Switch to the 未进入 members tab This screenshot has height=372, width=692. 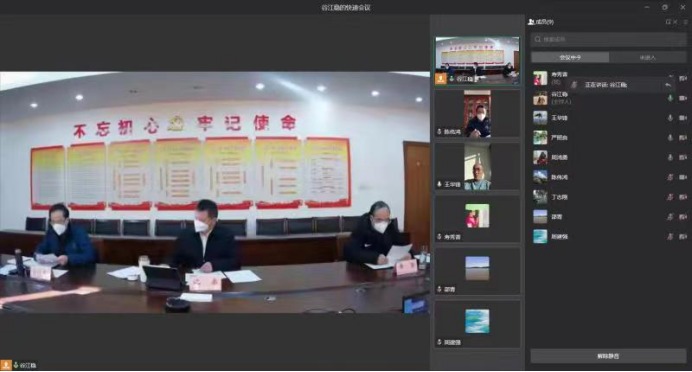coord(647,57)
